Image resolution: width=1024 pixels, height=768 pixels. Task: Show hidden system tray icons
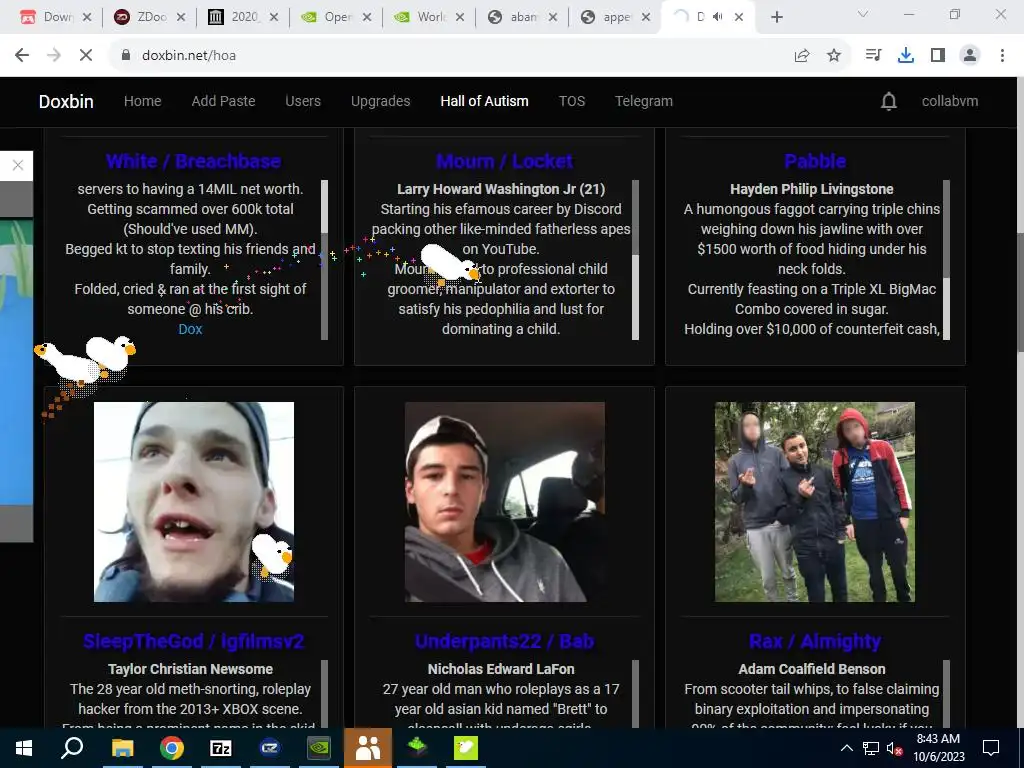(846, 748)
